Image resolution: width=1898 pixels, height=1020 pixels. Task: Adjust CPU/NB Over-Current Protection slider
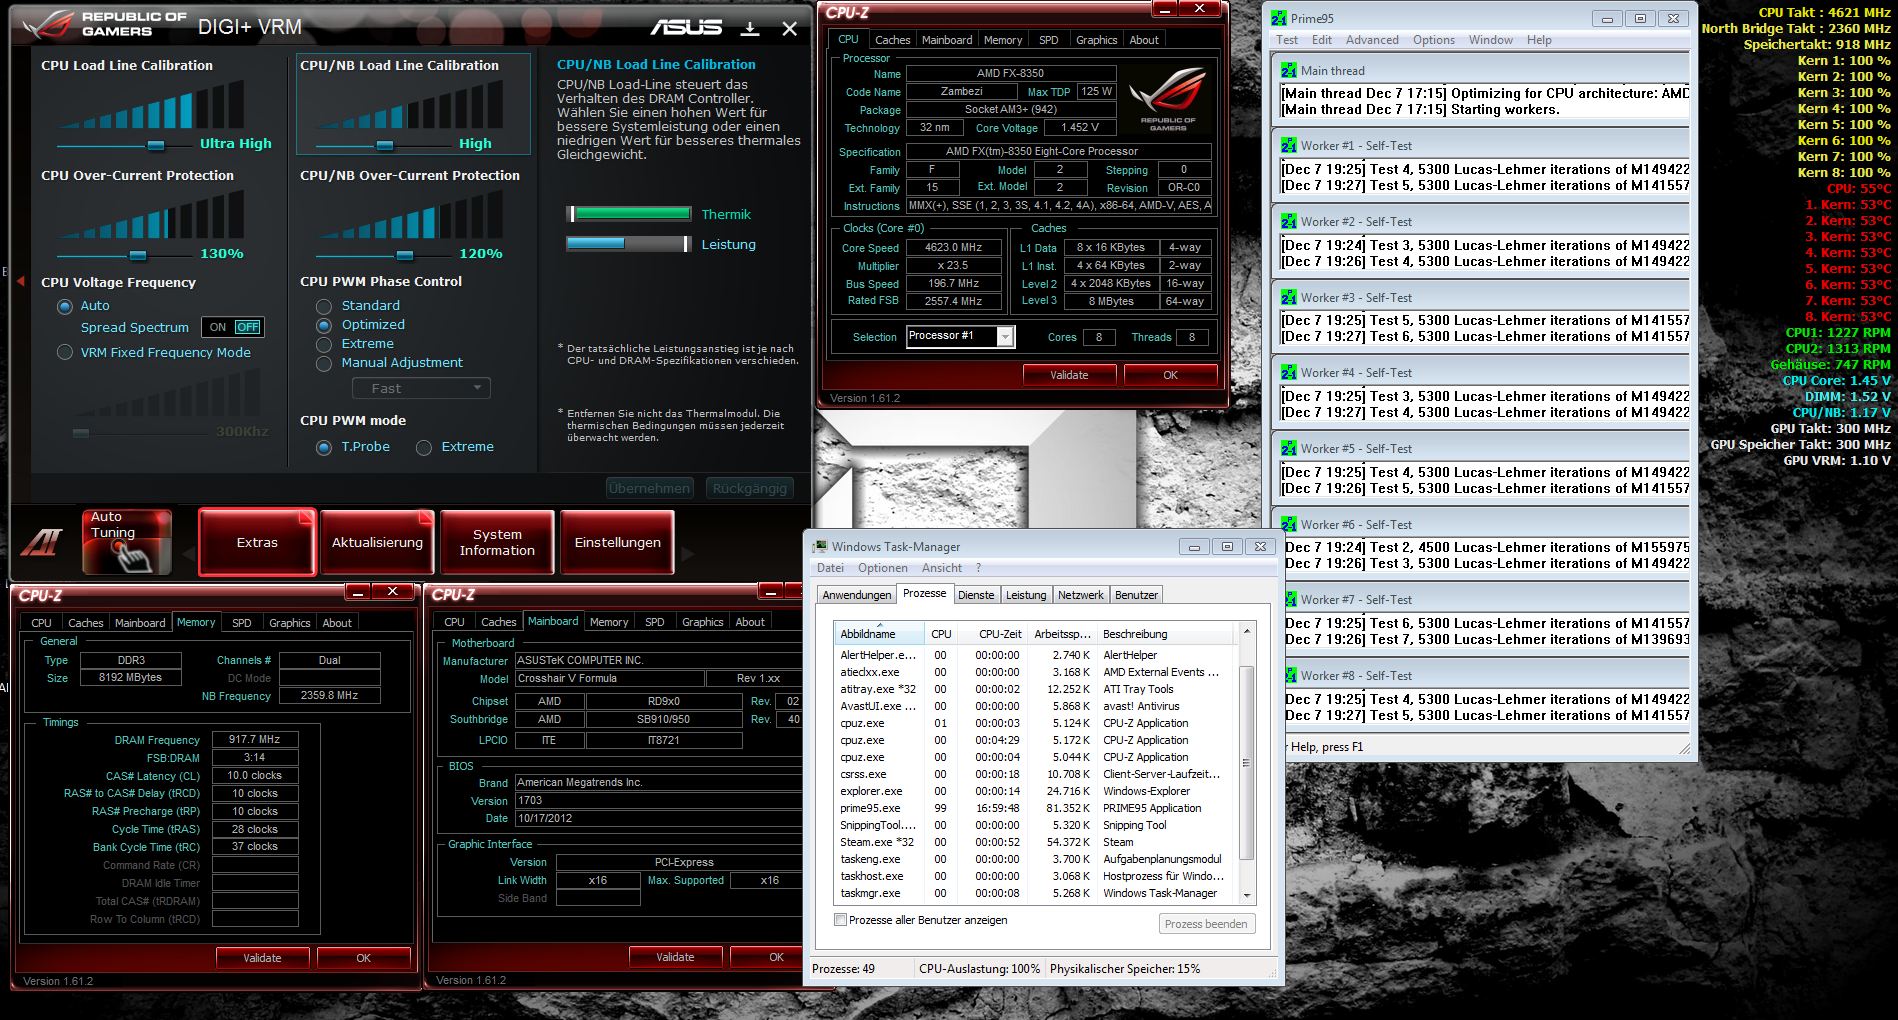404,255
